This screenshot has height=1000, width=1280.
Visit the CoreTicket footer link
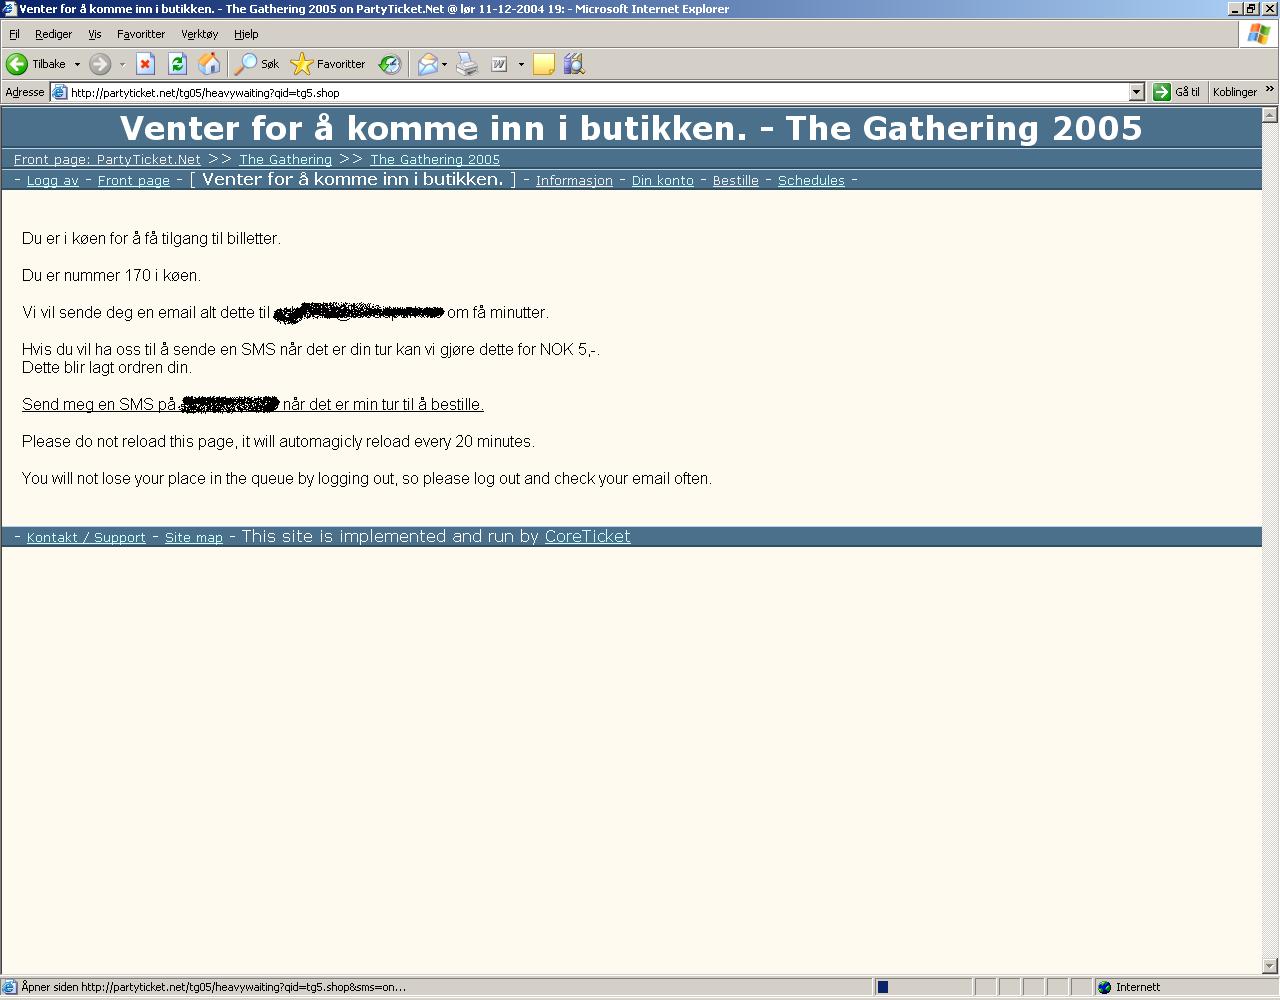tap(587, 537)
